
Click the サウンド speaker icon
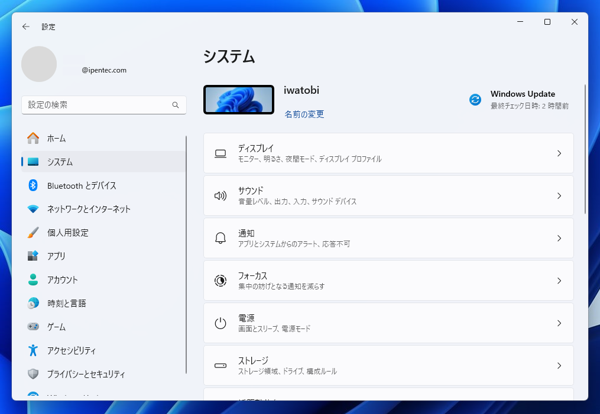pos(220,196)
